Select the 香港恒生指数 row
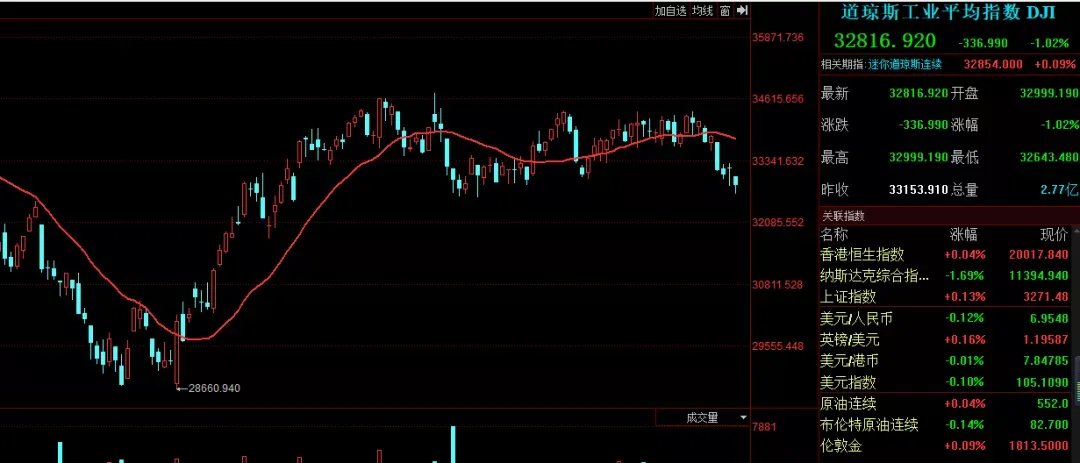Image resolution: width=1080 pixels, height=463 pixels. coord(944,254)
